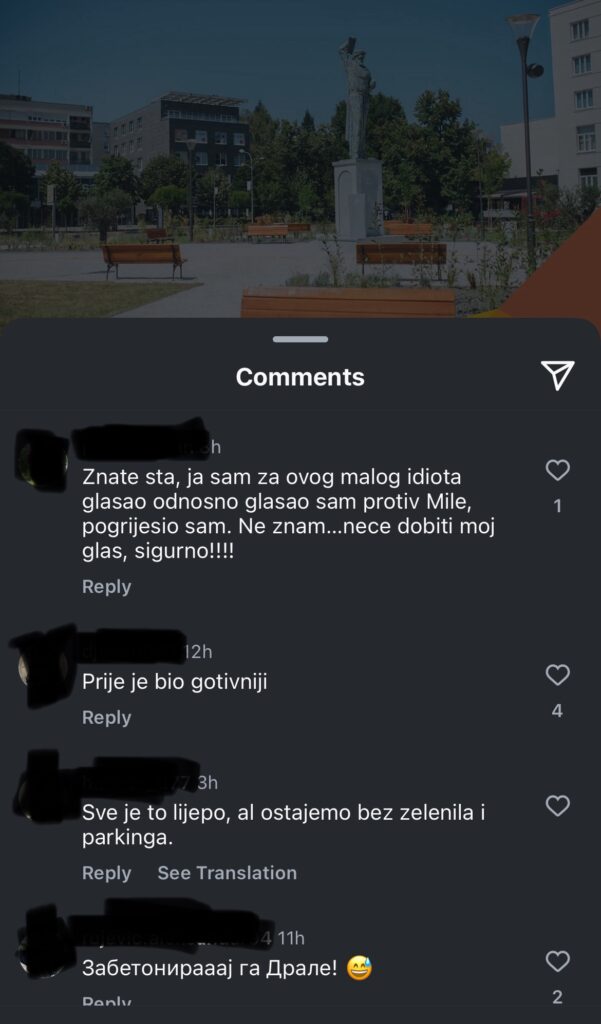This screenshot has height=1024, width=601.
Task: Tap the Comments header title
Action: pos(300,377)
